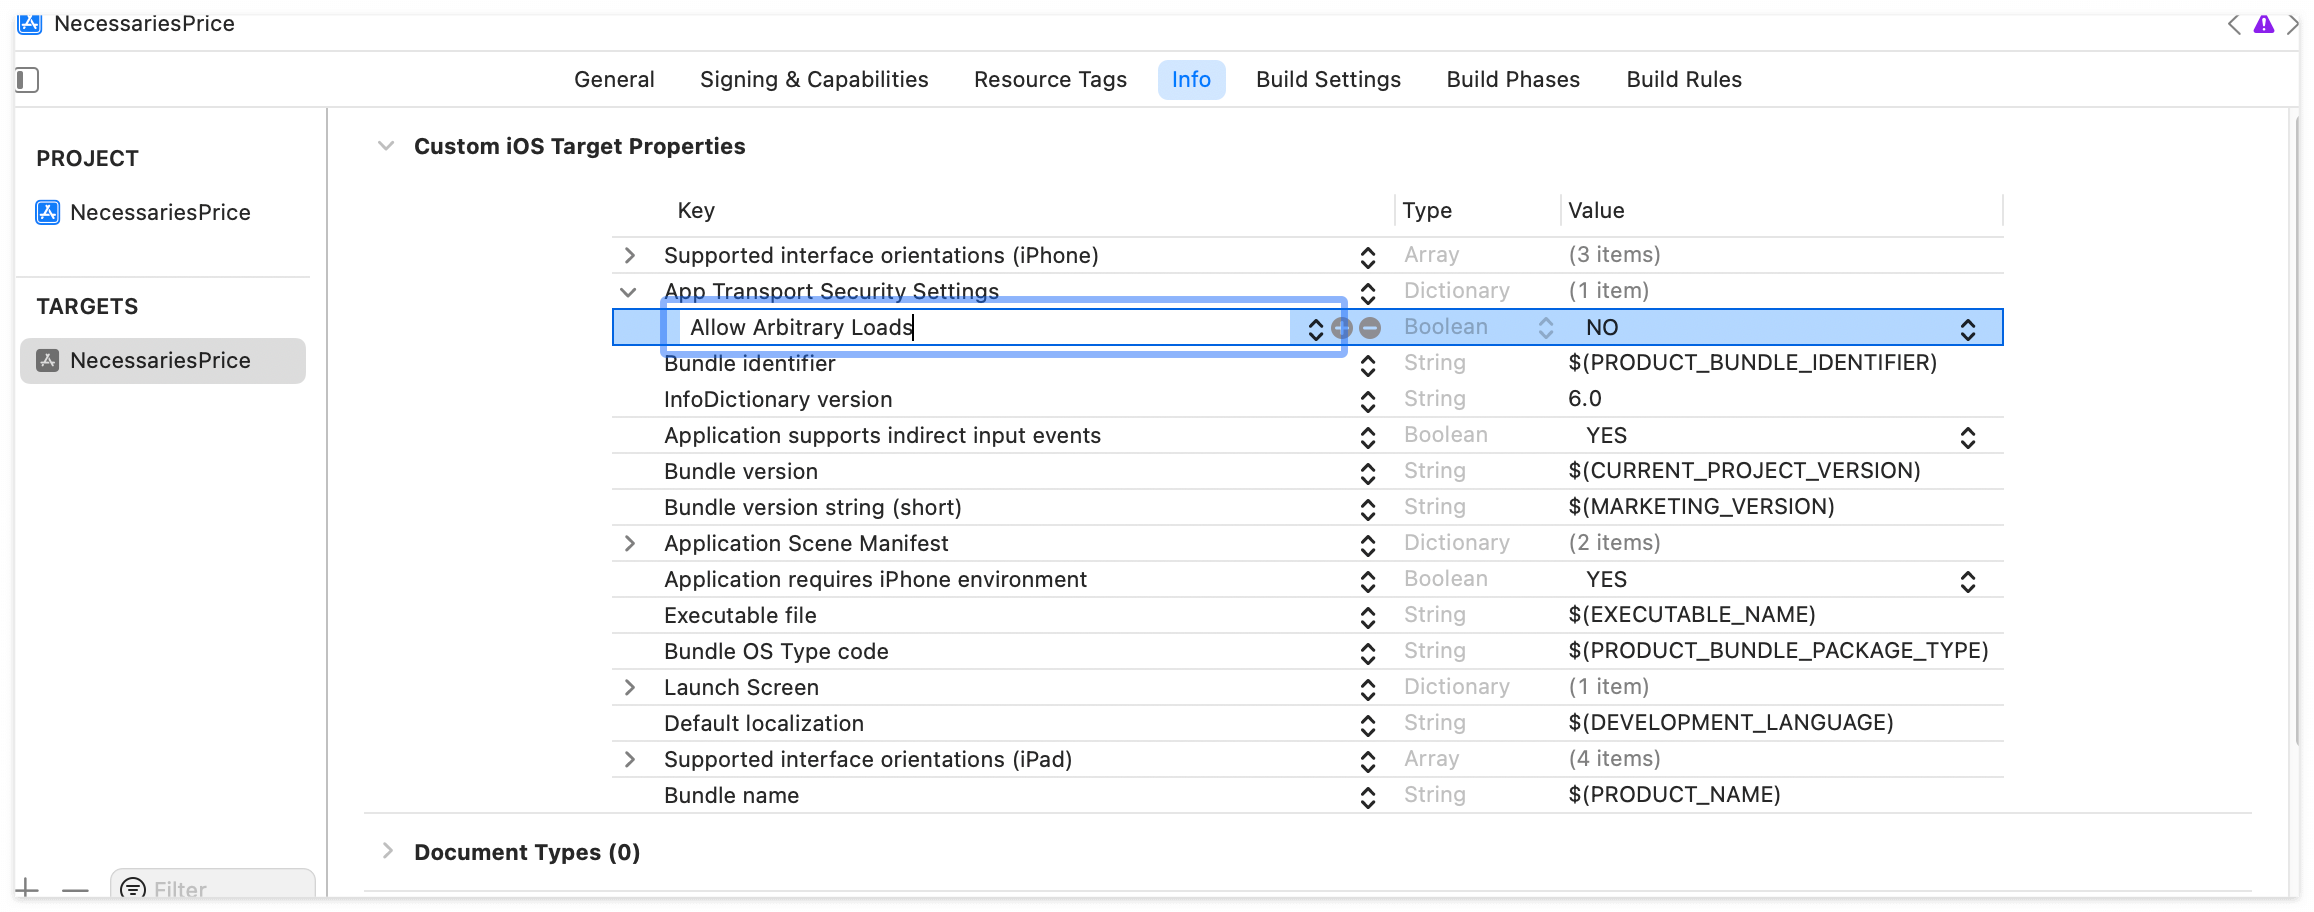The height and width of the screenshot is (912, 2314).
Task: Switch to the General tab
Action: click(x=614, y=79)
